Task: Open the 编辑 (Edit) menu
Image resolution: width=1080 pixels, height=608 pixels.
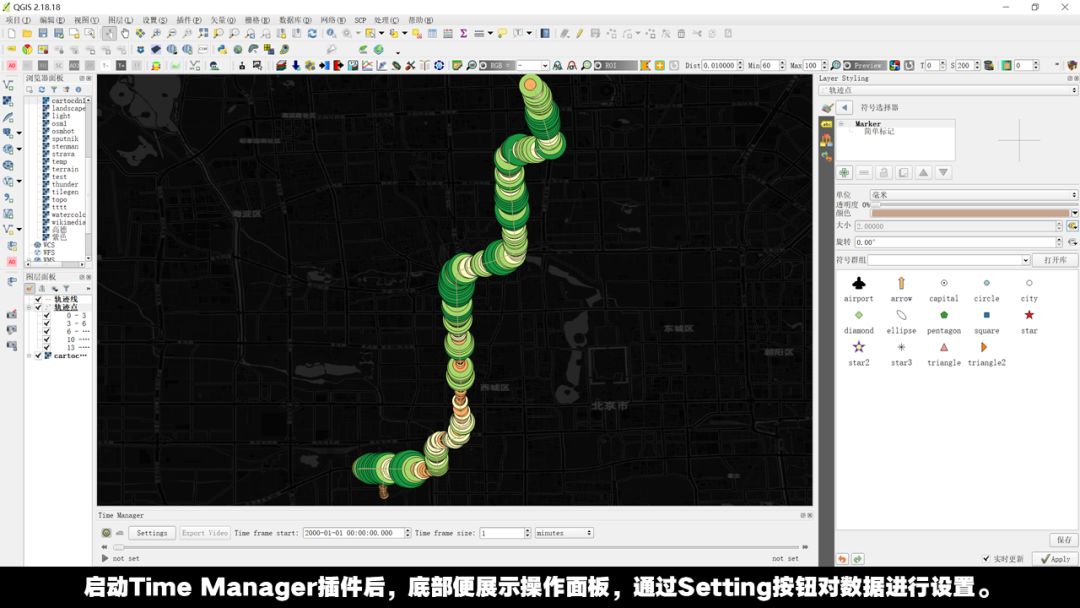Action: [x=52, y=20]
